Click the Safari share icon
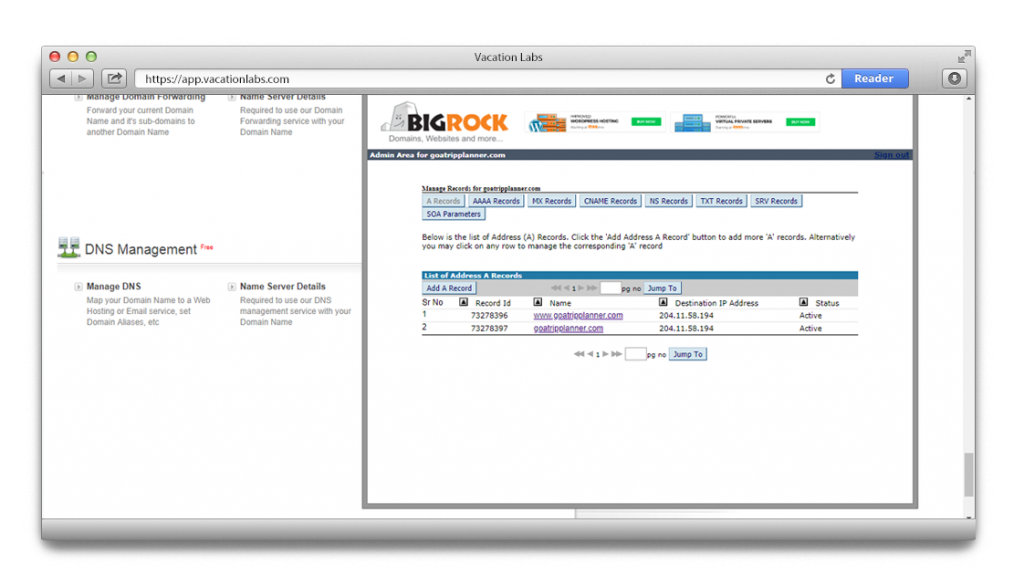This screenshot has height=586, width=1024. point(114,79)
